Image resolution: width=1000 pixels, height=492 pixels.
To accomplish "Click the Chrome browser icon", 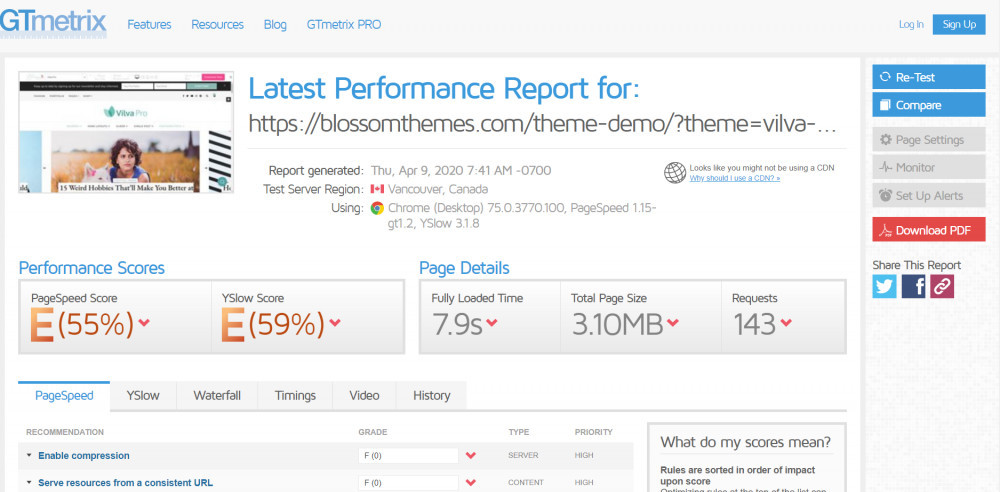I will [x=377, y=208].
